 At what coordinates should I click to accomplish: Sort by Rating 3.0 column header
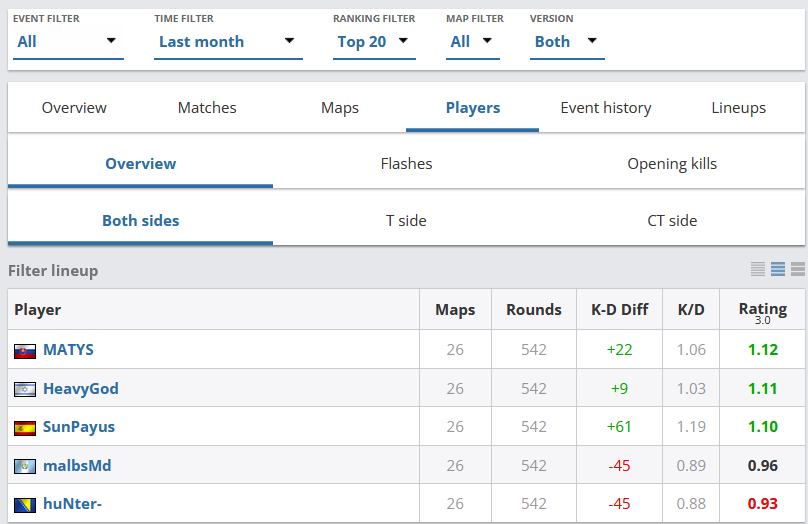(763, 311)
